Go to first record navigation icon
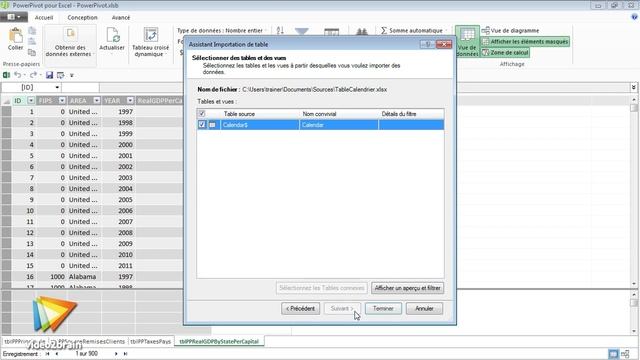This screenshot has width=640, height=360. pos(47,354)
